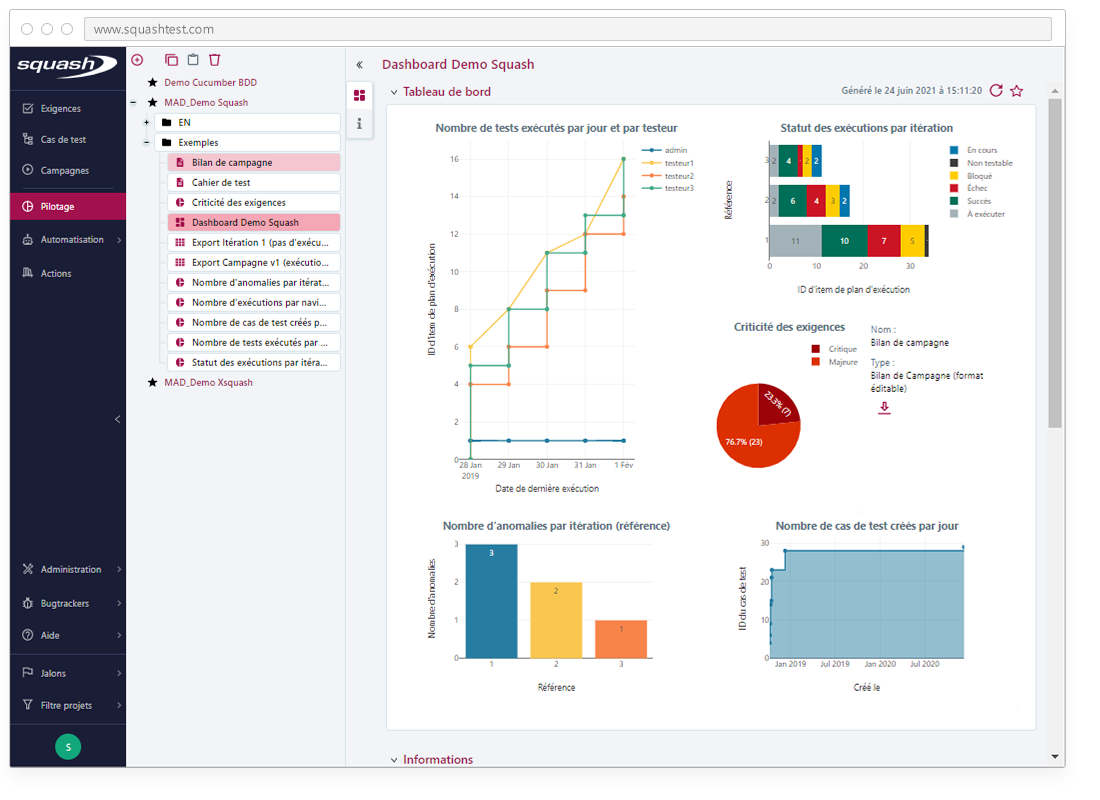Toggle testeur1 series in legend
This screenshot has height=800, width=1100.
(667, 164)
